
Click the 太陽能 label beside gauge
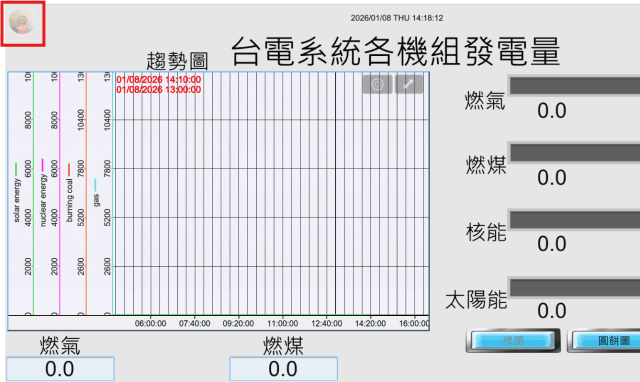point(476,300)
